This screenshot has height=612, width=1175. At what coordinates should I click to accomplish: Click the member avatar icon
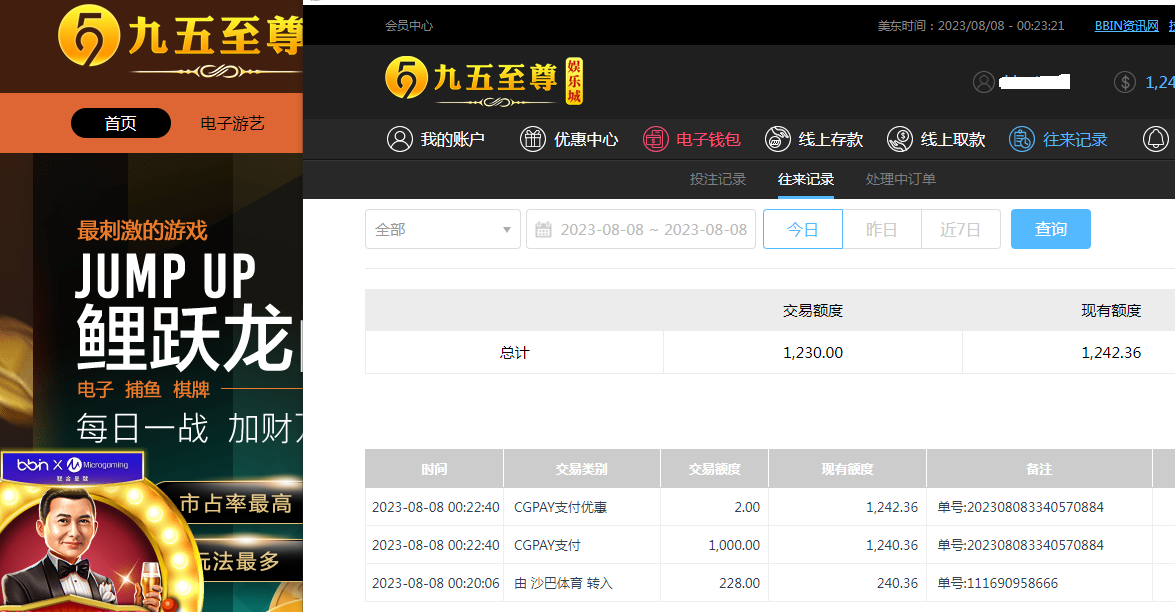(984, 82)
